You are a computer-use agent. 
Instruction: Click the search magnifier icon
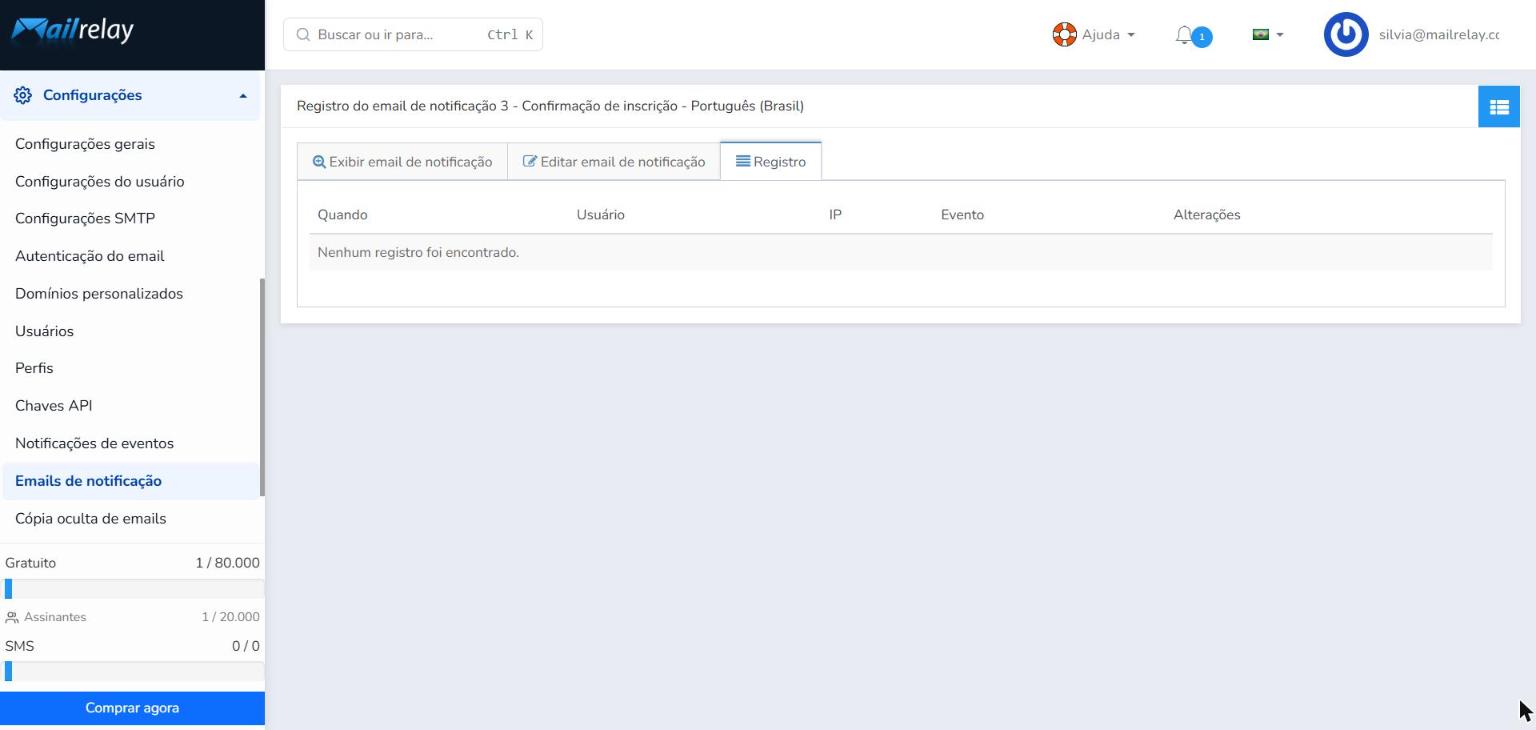tap(303, 35)
